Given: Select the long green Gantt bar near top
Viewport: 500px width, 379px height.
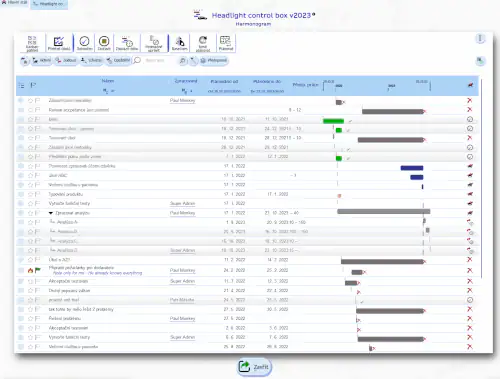Looking at the screenshot, I should (333, 121).
